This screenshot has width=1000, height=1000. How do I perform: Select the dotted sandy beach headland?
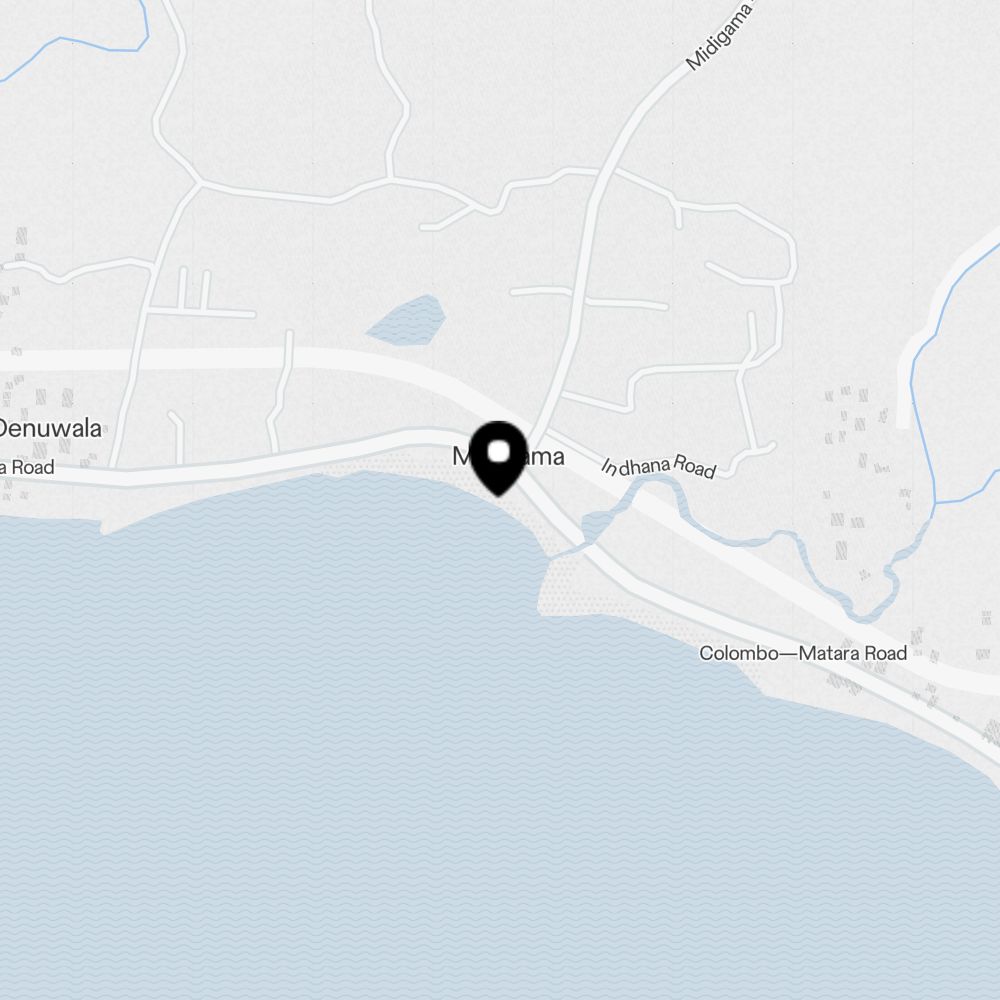click(574, 587)
